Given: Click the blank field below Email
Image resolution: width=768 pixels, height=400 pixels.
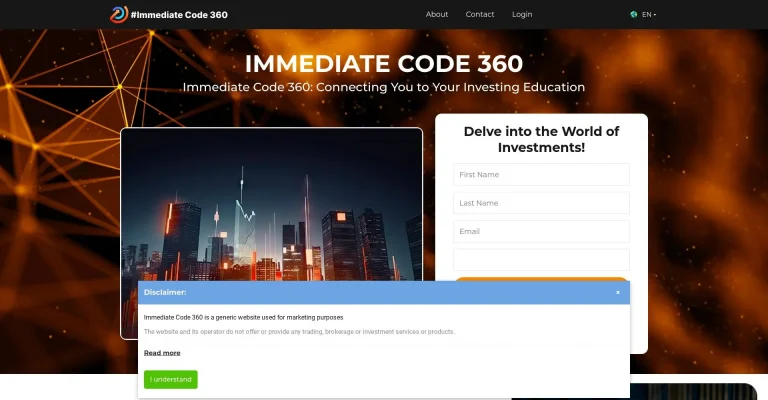Looking at the screenshot, I should (541, 259).
